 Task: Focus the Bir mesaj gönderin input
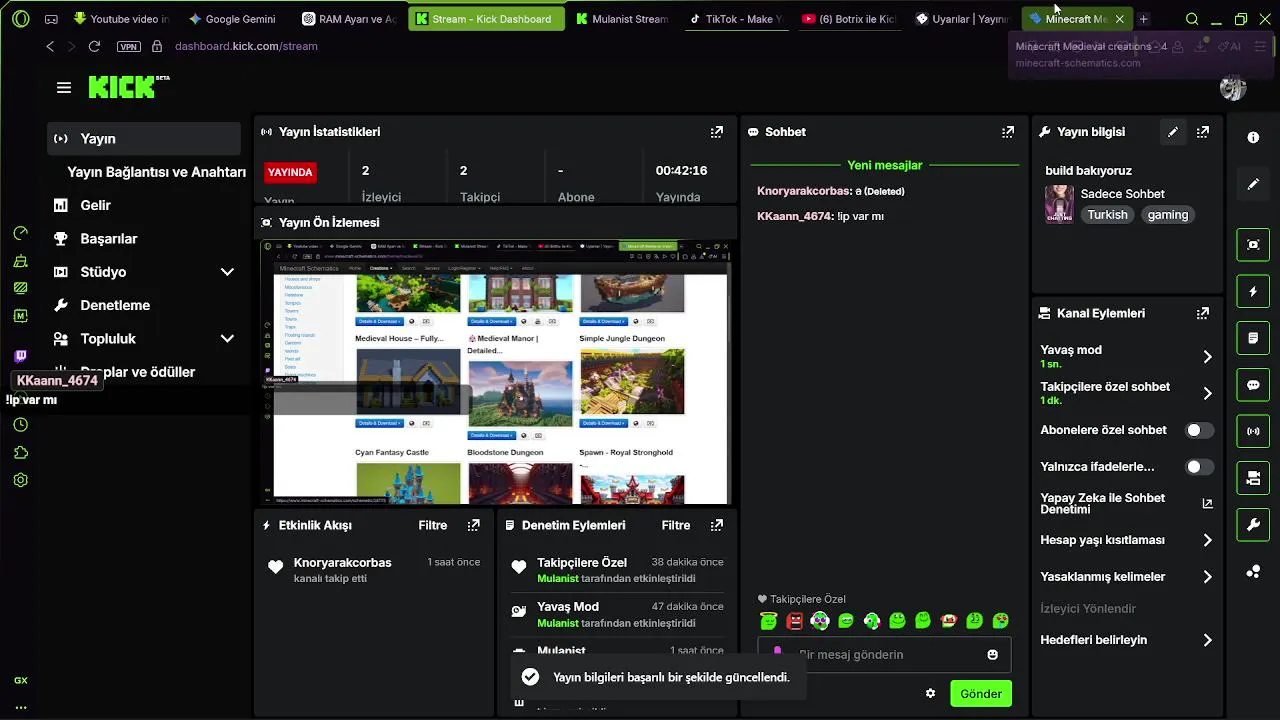[x=884, y=655]
